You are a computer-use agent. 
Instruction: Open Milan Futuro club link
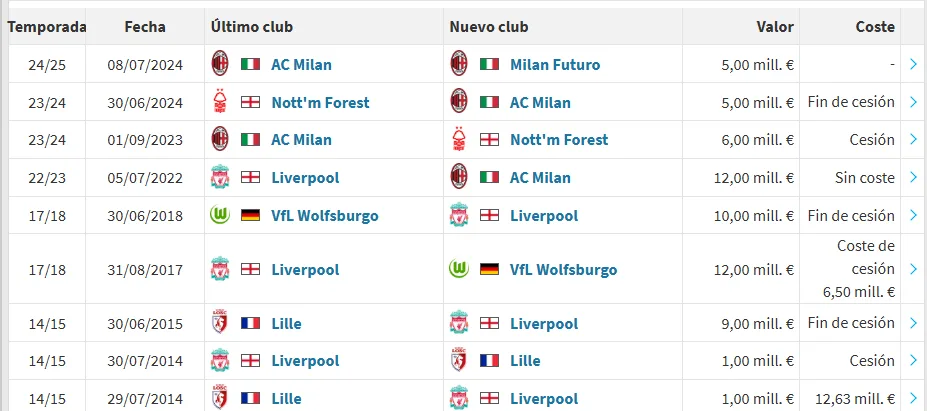click(x=555, y=64)
